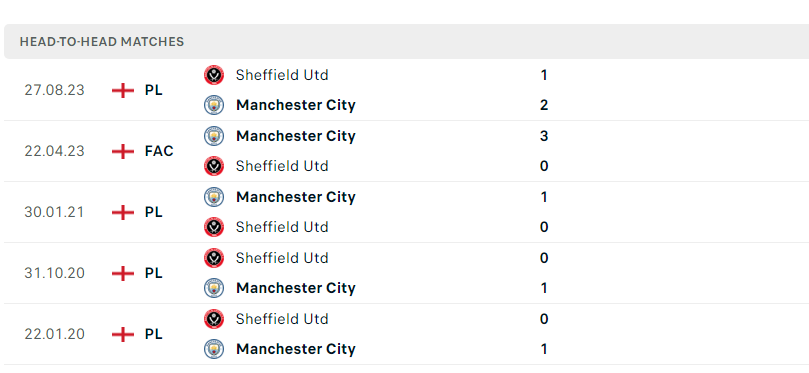Viewport: 809px width, 373px height.
Task: Click Sheffield Utd crest in 27.08.23 match
Action: point(214,75)
